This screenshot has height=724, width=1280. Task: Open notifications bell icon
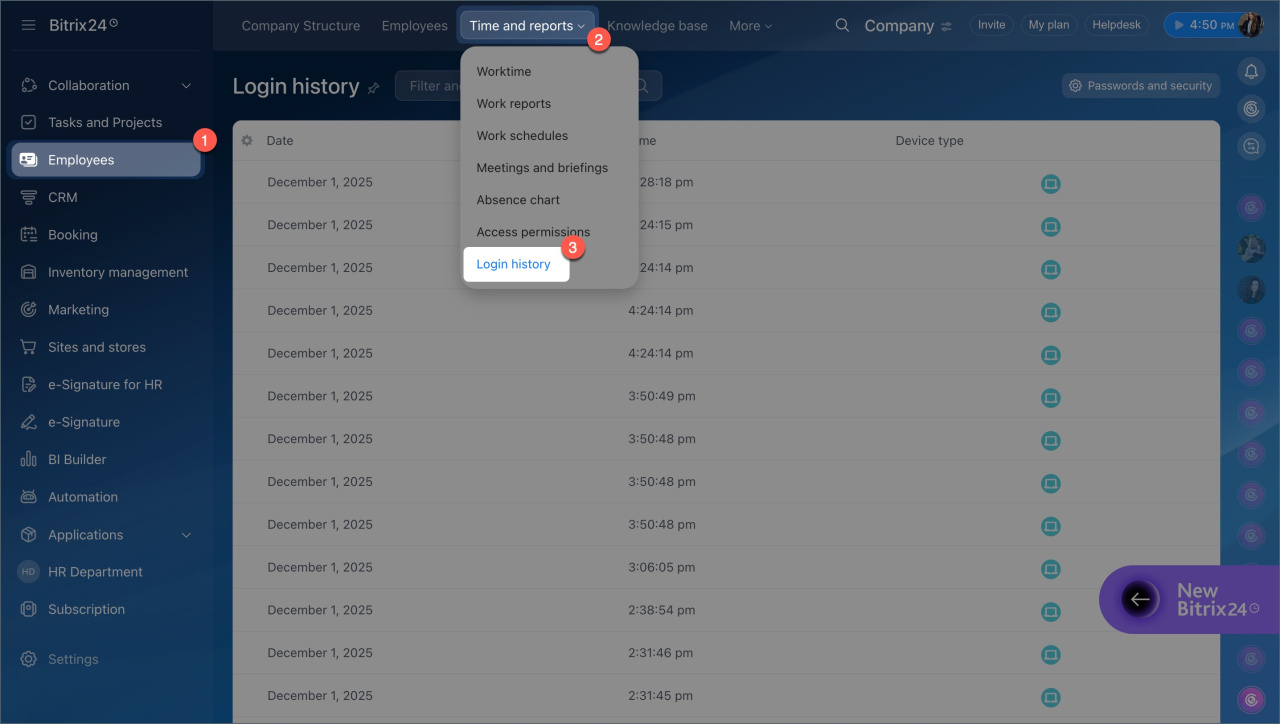pos(1250,71)
